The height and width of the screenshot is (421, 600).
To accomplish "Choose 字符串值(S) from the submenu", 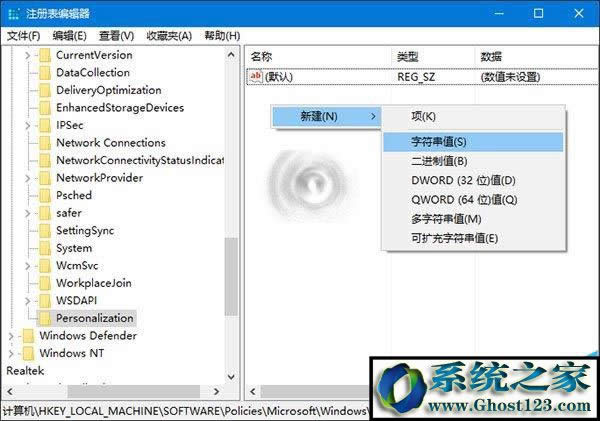I will point(439,142).
